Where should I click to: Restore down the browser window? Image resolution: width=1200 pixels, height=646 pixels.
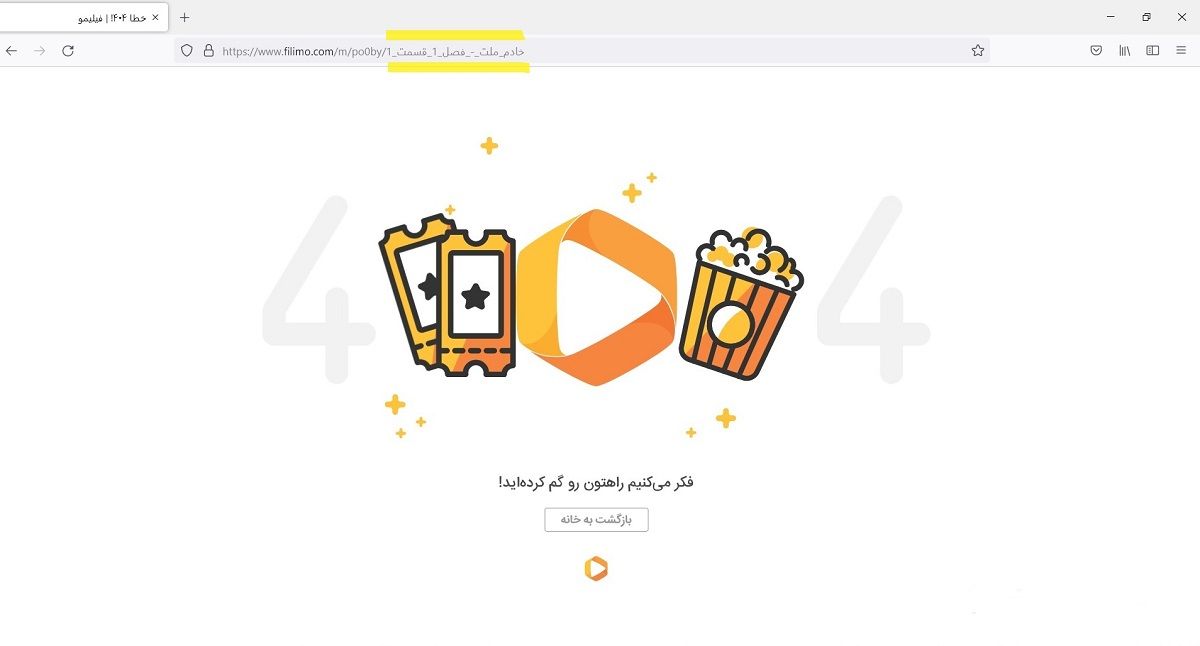pyautogui.click(x=1147, y=17)
